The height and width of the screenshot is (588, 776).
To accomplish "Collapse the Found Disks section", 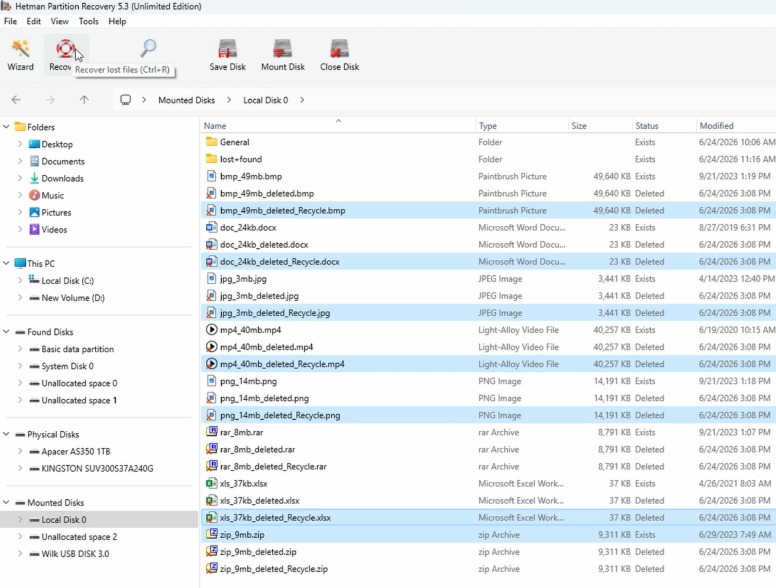I will [x=6, y=332].
